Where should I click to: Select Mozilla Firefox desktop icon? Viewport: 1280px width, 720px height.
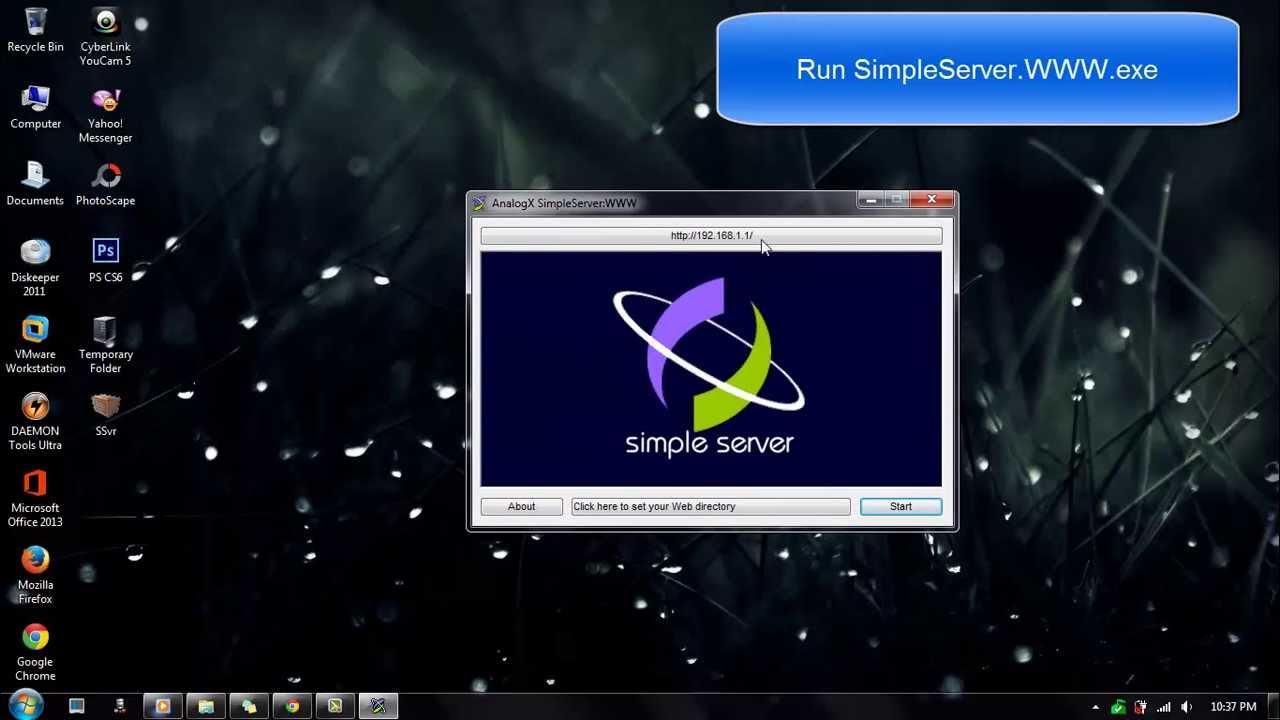click(x=35, y=576)
